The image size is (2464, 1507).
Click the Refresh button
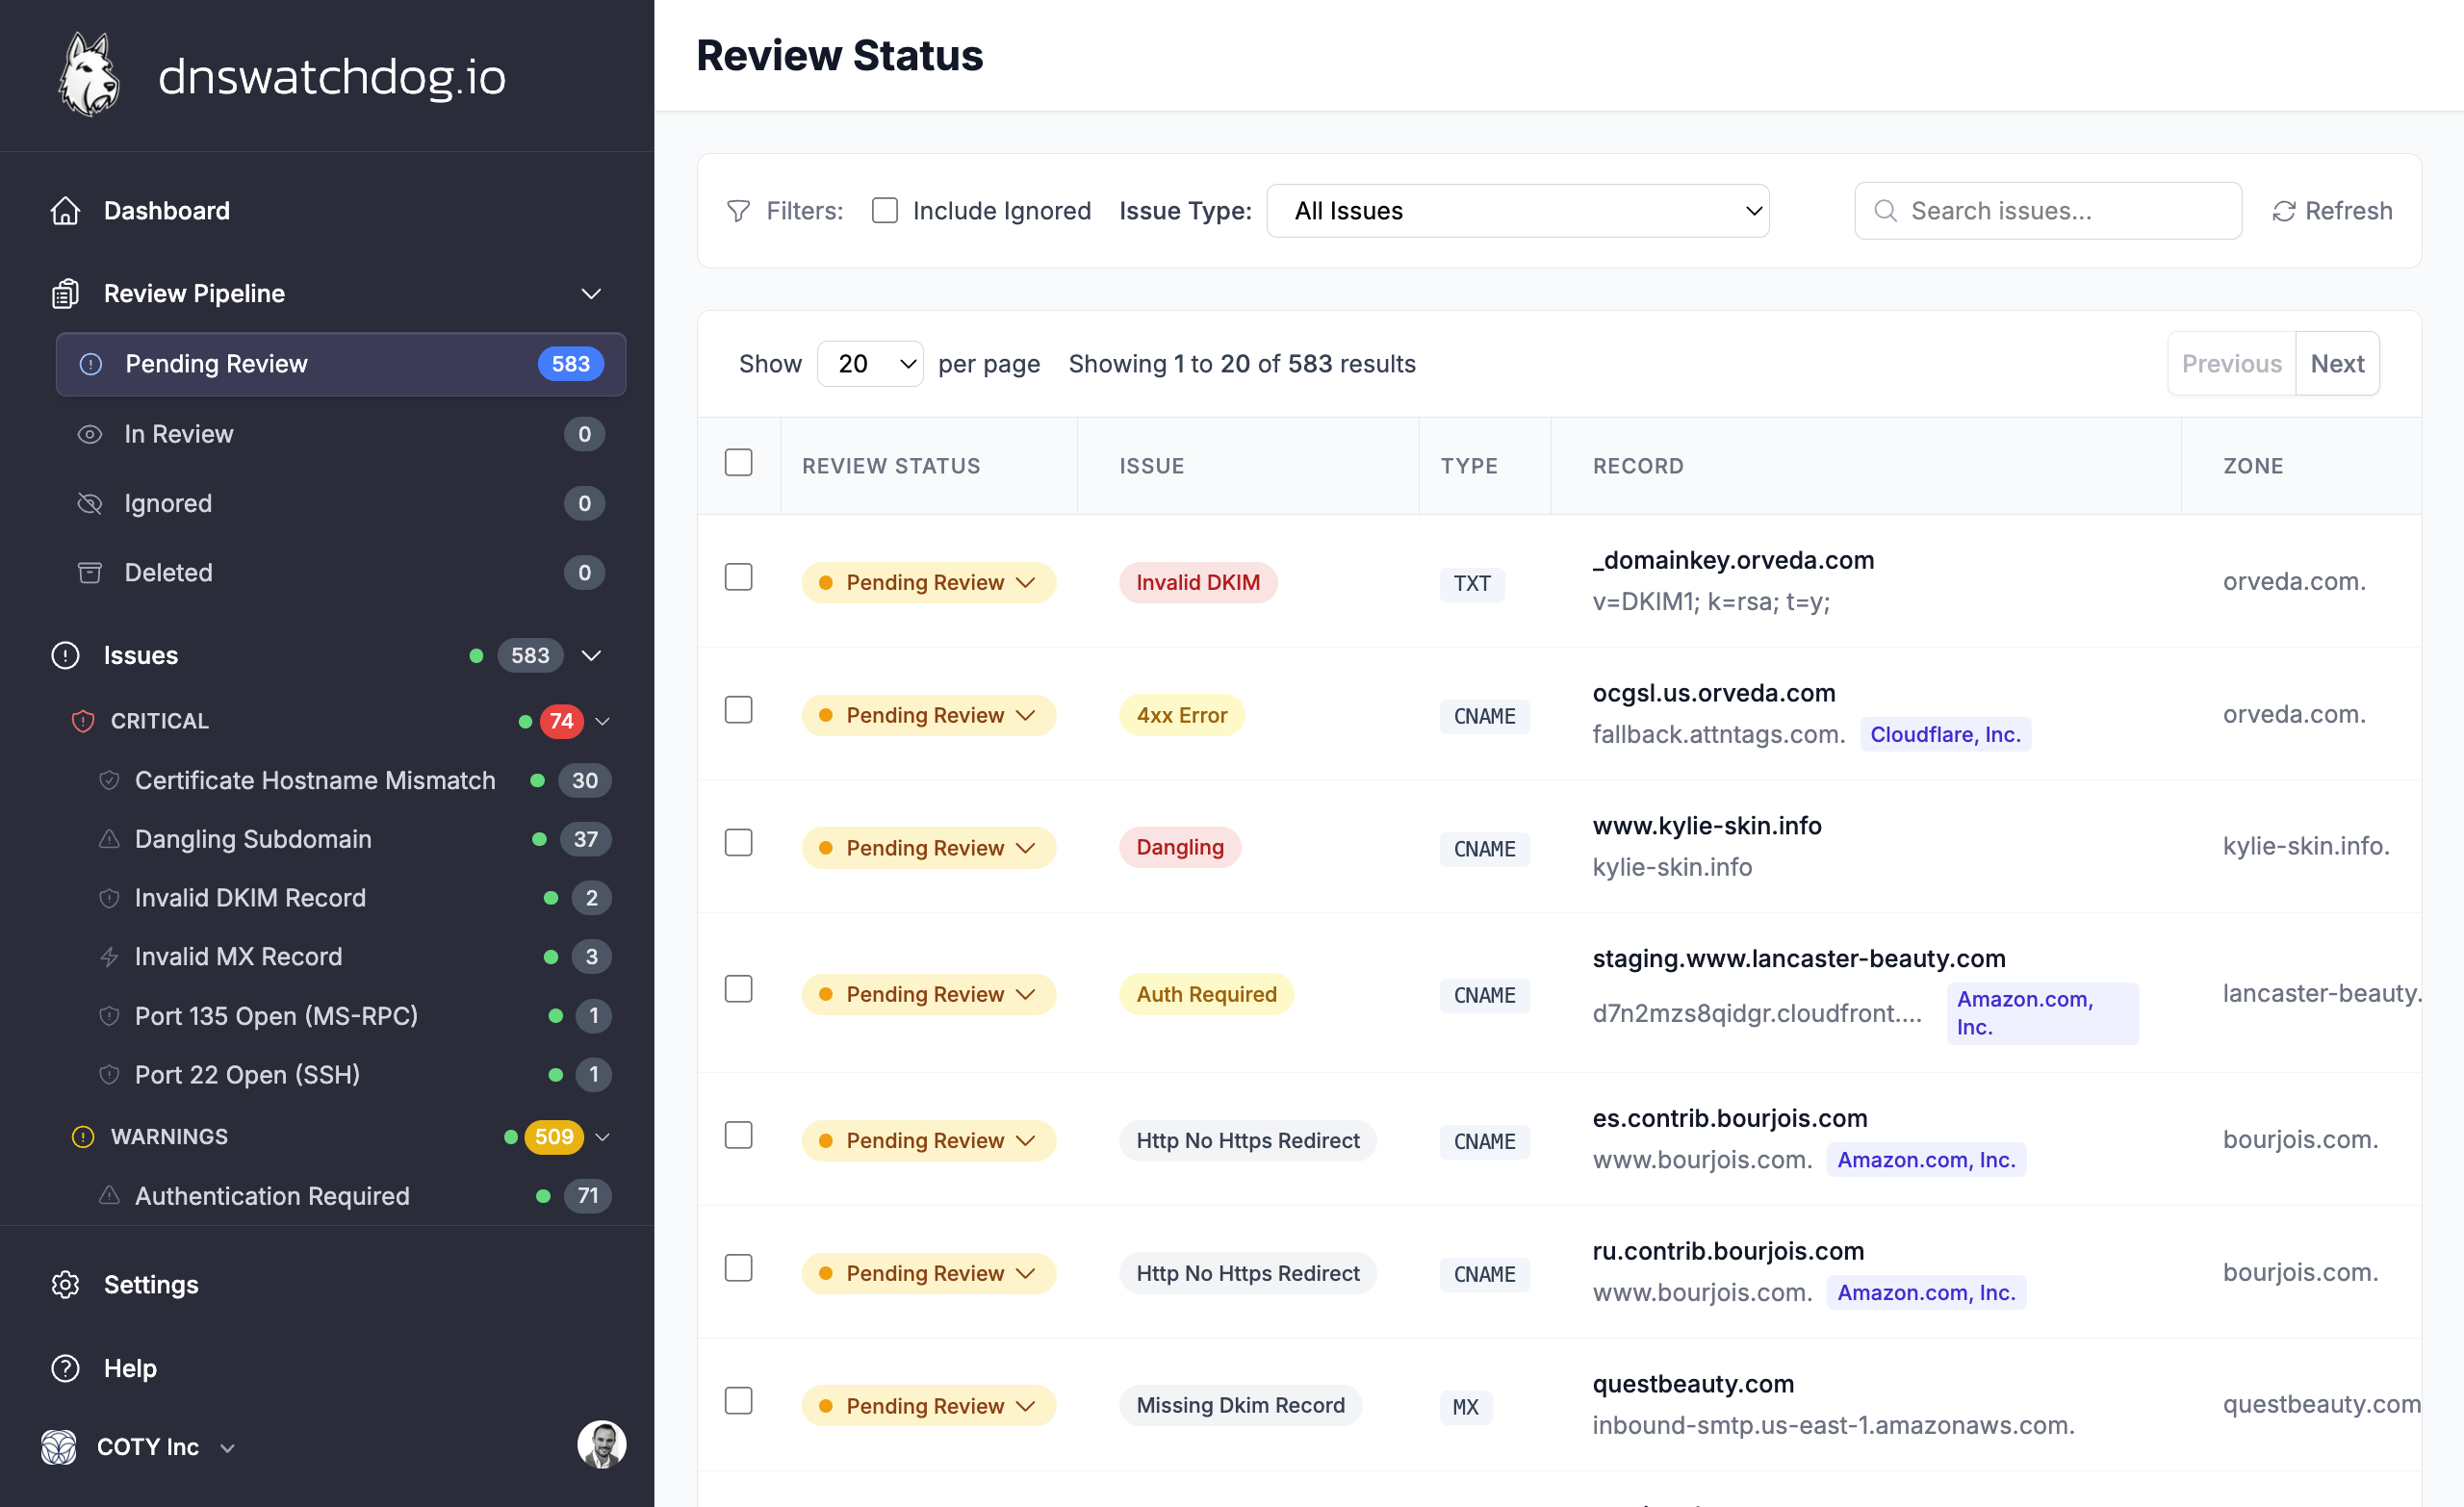point(2332,211)
